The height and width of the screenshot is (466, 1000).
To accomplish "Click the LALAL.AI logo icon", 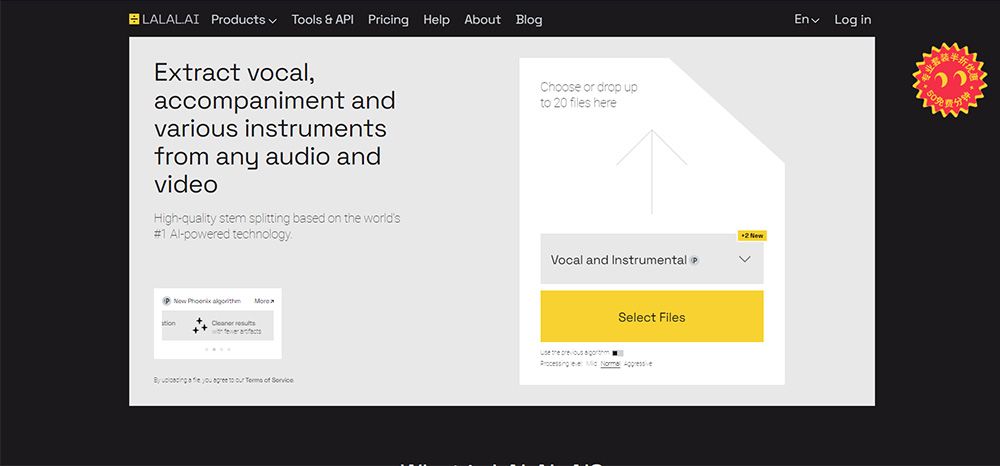I will [135, 19].
